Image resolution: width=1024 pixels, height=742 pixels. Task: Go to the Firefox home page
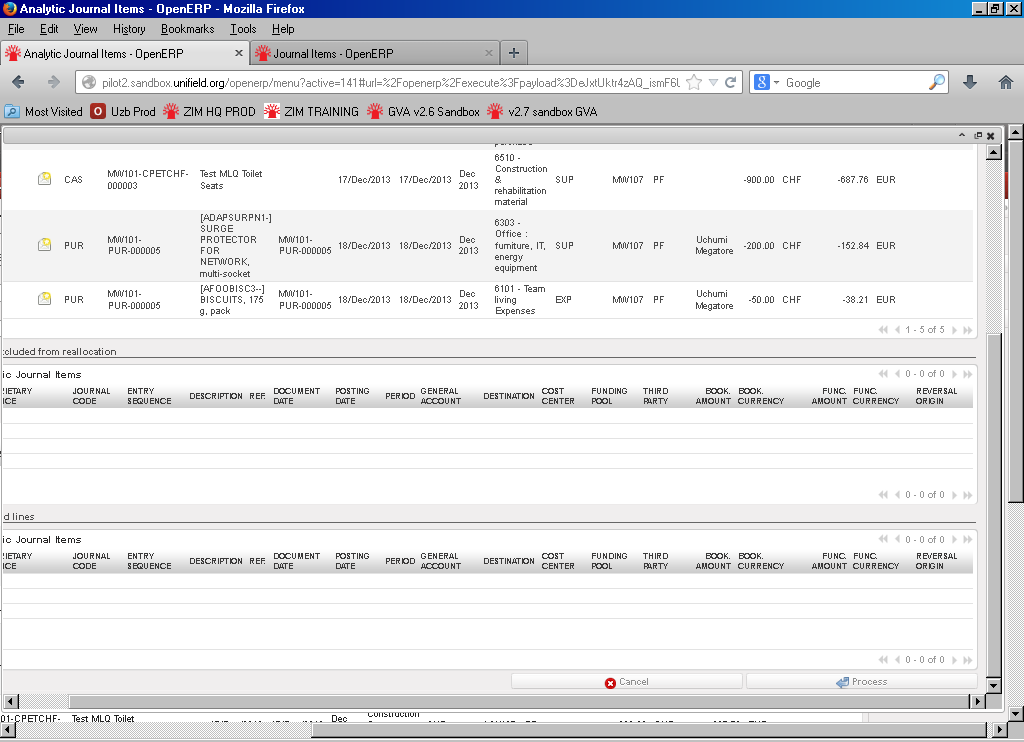pos(1005,83)
